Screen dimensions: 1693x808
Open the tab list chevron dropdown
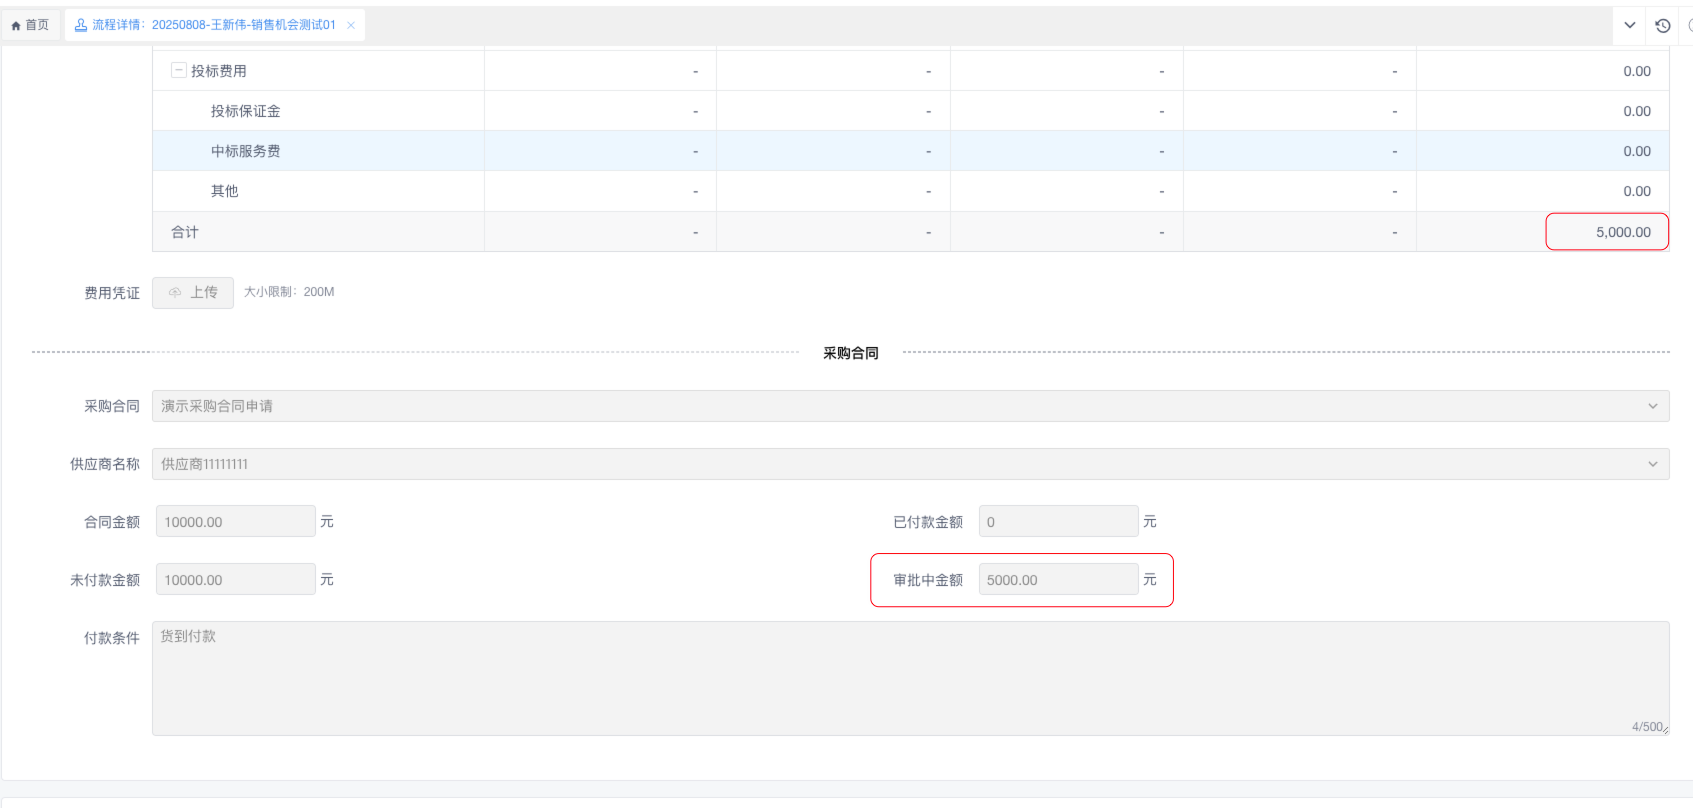tap(1630, 26)
